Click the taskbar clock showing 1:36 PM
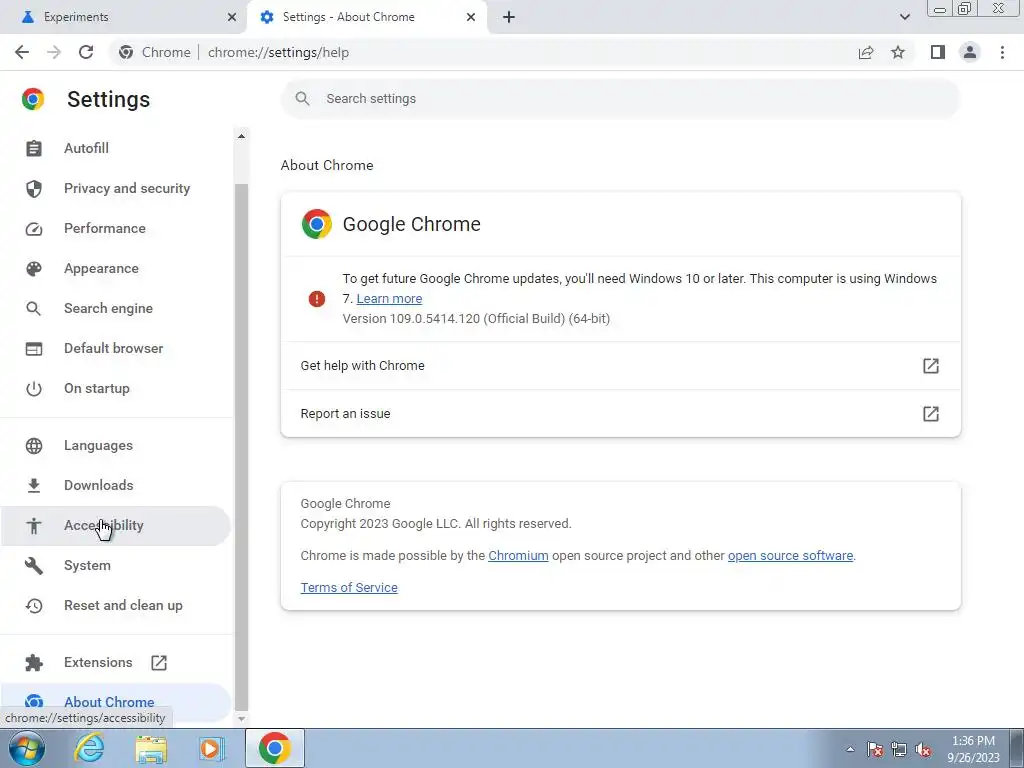This screenshot has height=768, width=1024. tap(973, 749)
